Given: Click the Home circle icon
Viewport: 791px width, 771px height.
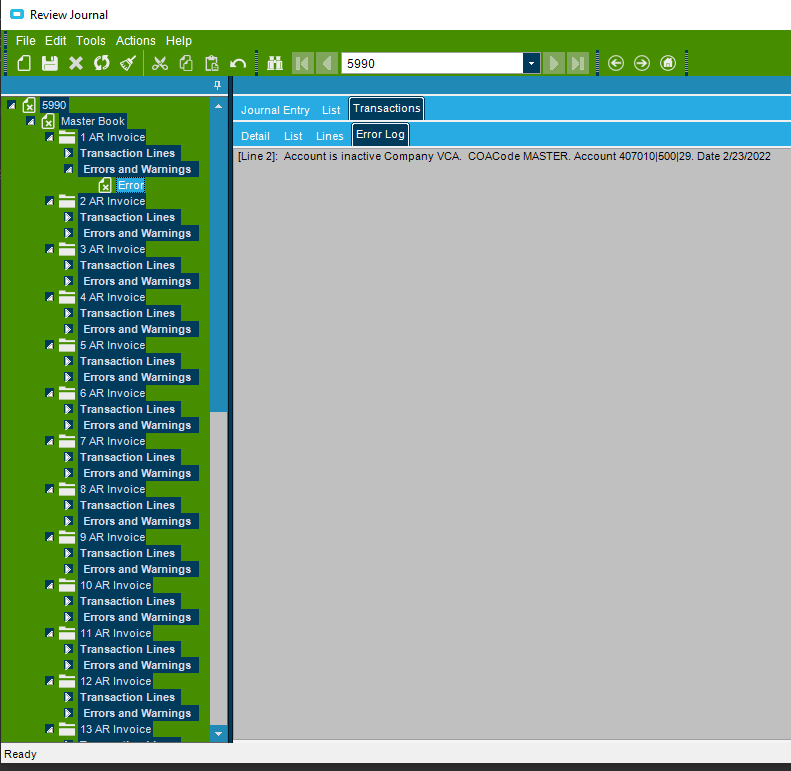Looking at the screenshot, I should (x=668, y=64).
